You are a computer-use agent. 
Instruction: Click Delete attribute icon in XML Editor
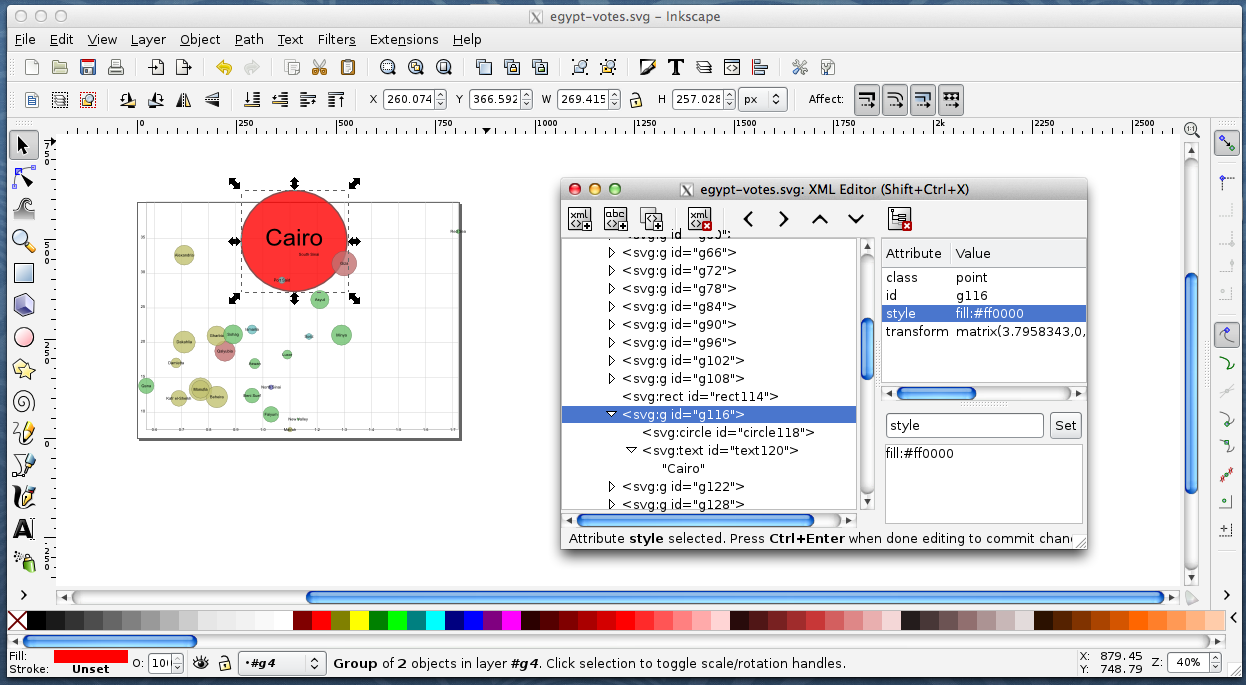click(x=900, y=219)
